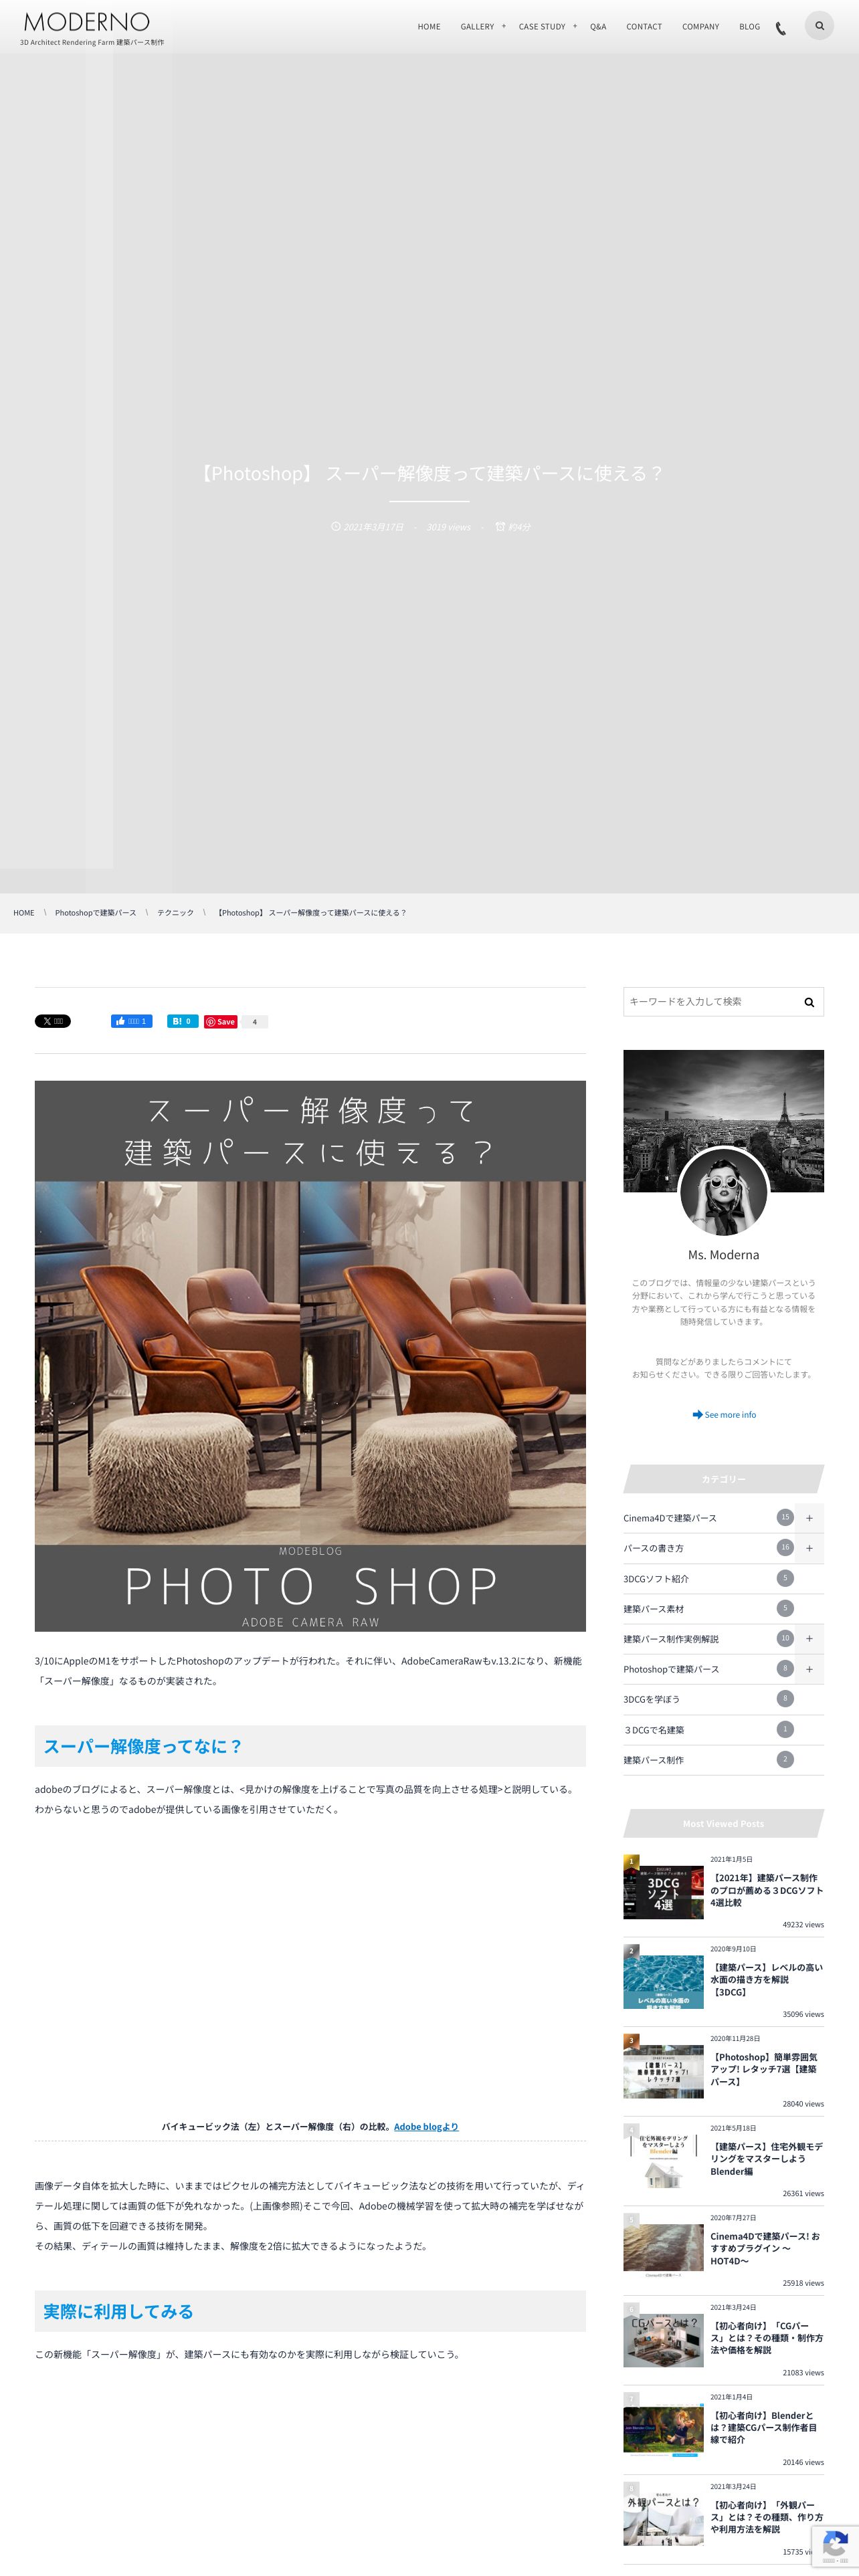Open Cinema4D おすすめプラグイン post title
Viewport: 859px width, 2576px height.
coord(765,2248)
